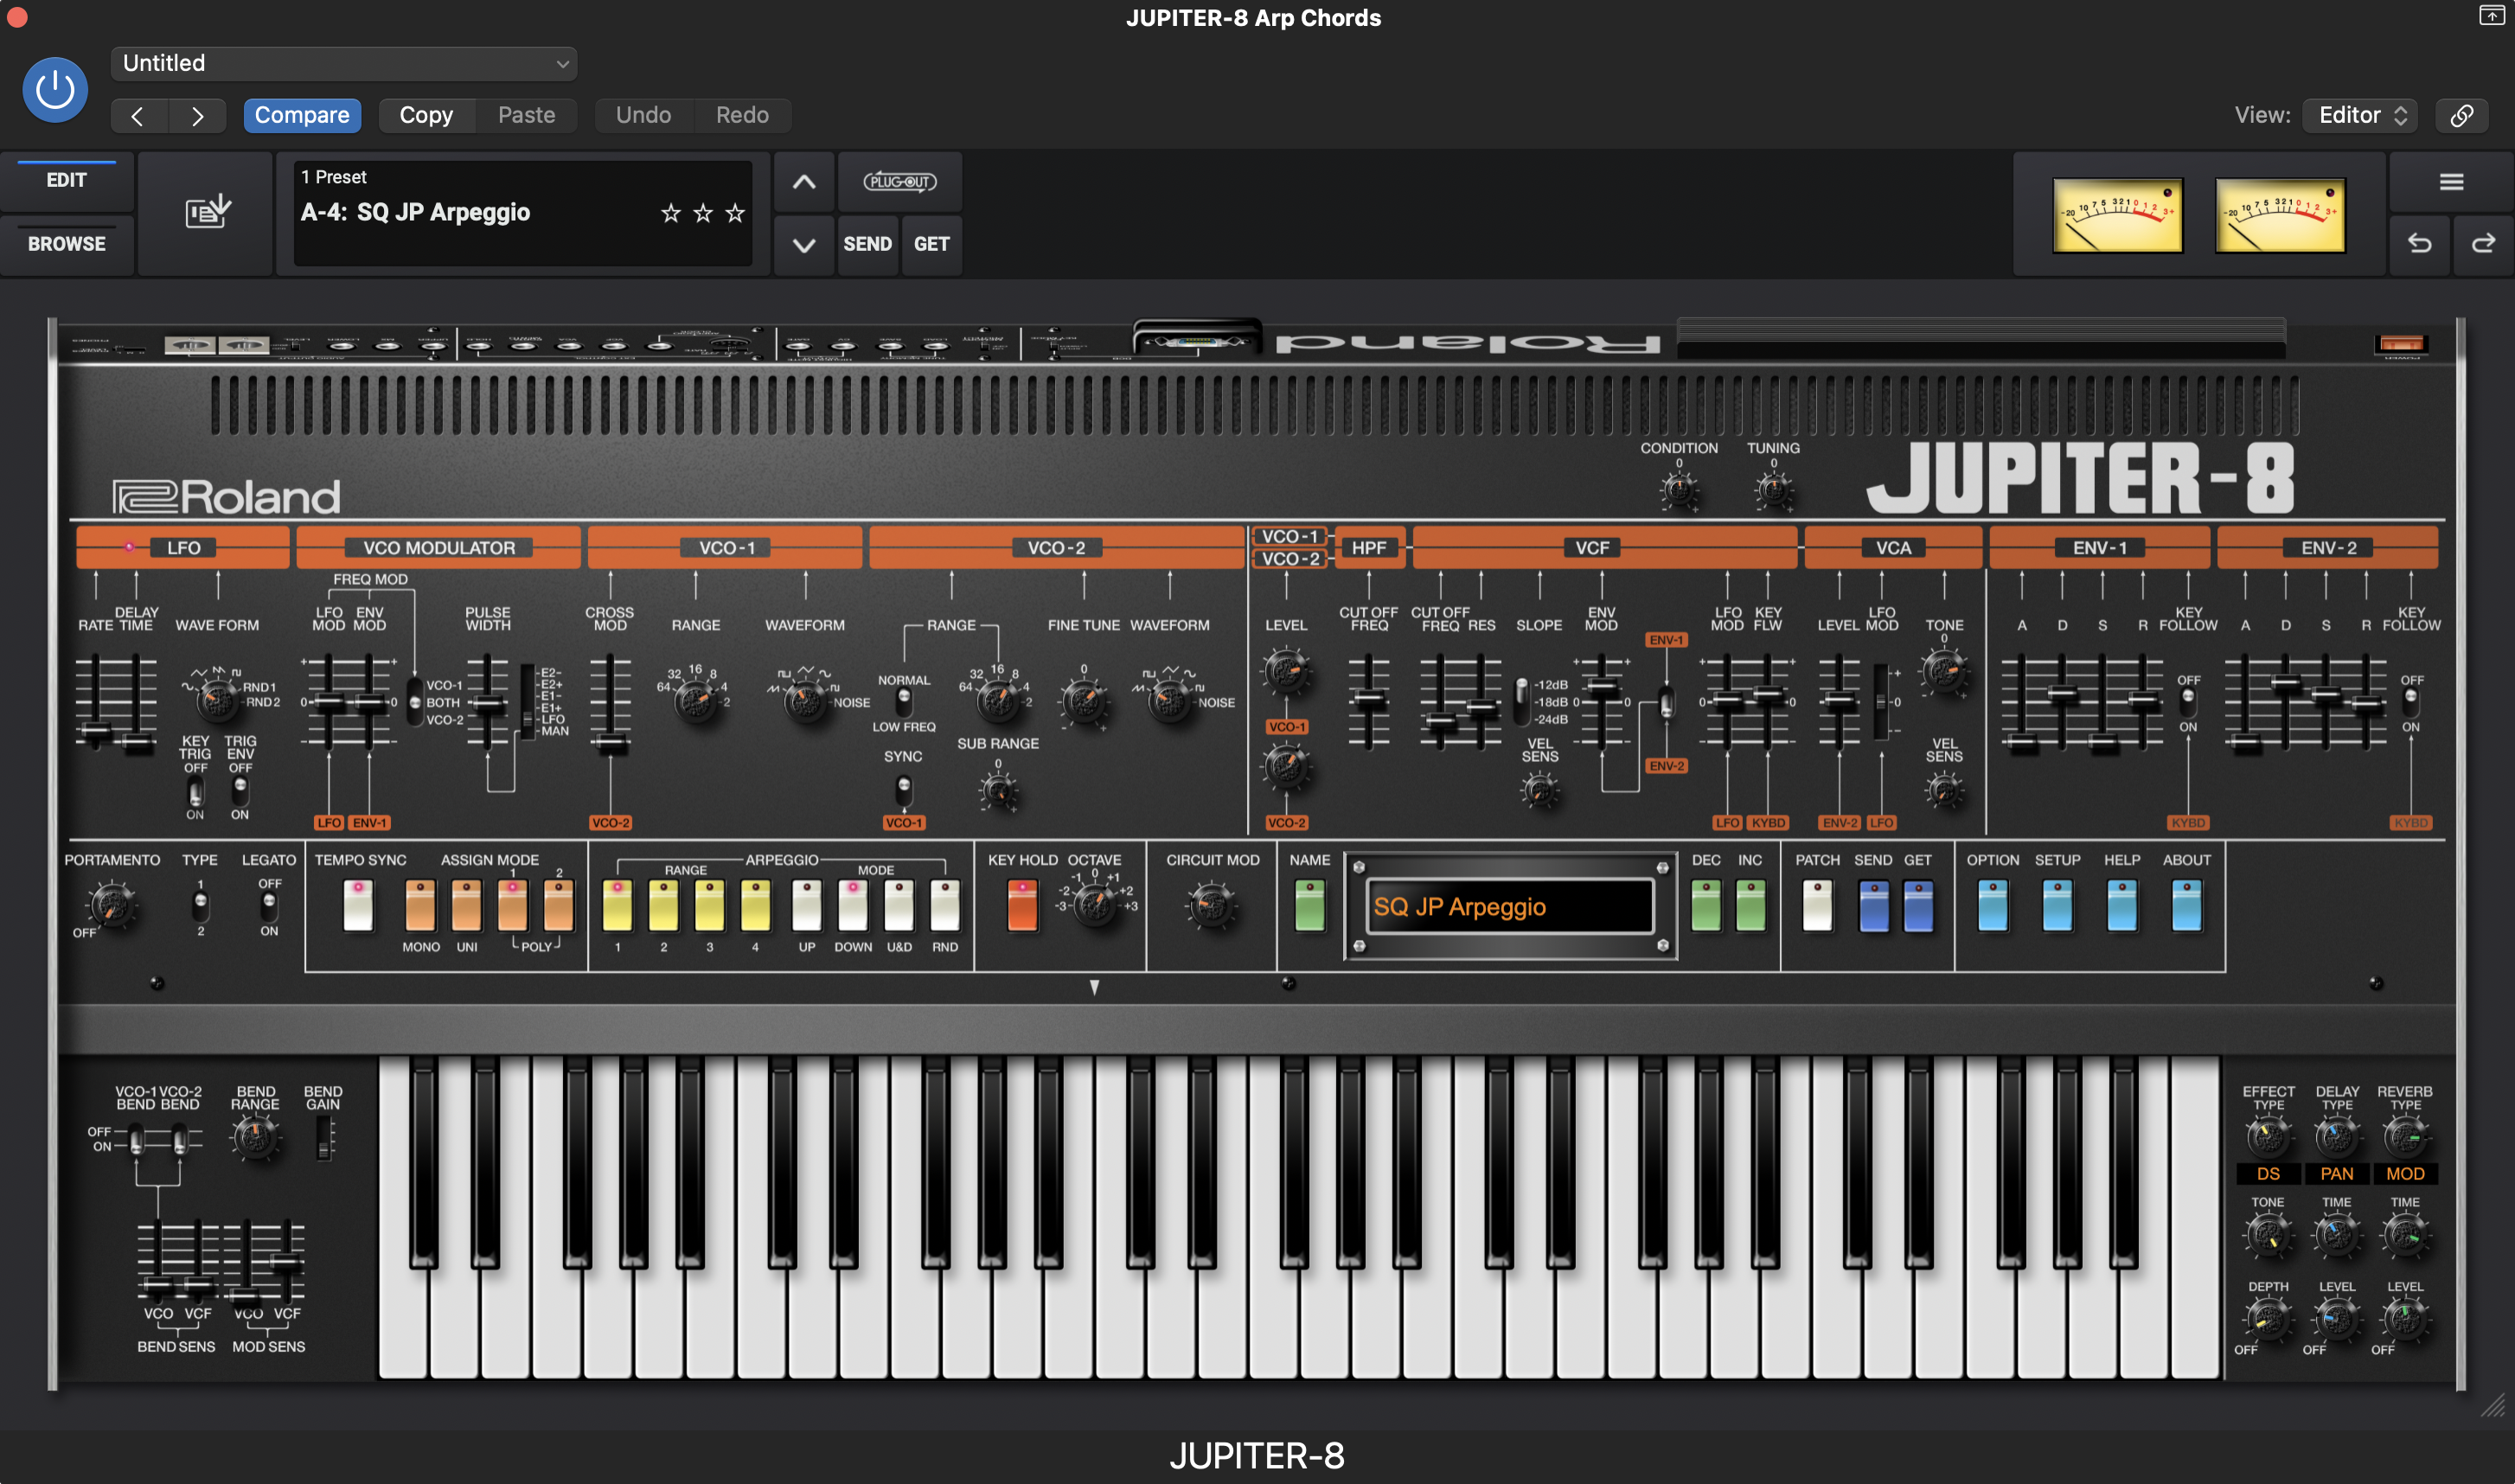Toggle the VCO-2 SYNC switch
The height and width of the screenshot is (1484, 2515).
(903, 791)
